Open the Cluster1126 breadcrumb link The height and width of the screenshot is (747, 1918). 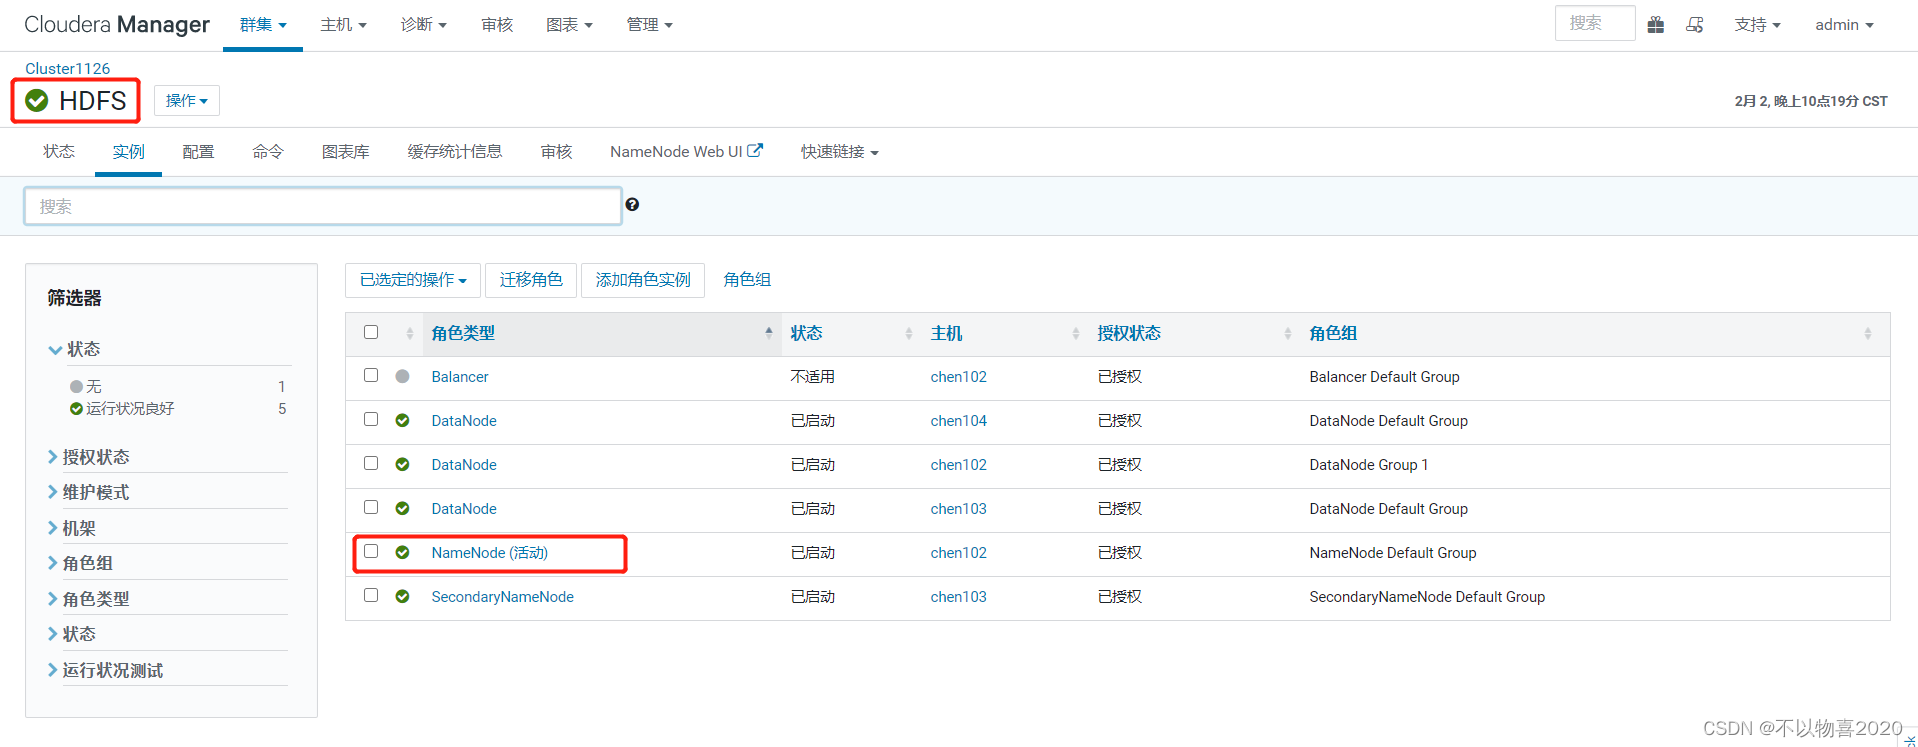click(68, 68)
